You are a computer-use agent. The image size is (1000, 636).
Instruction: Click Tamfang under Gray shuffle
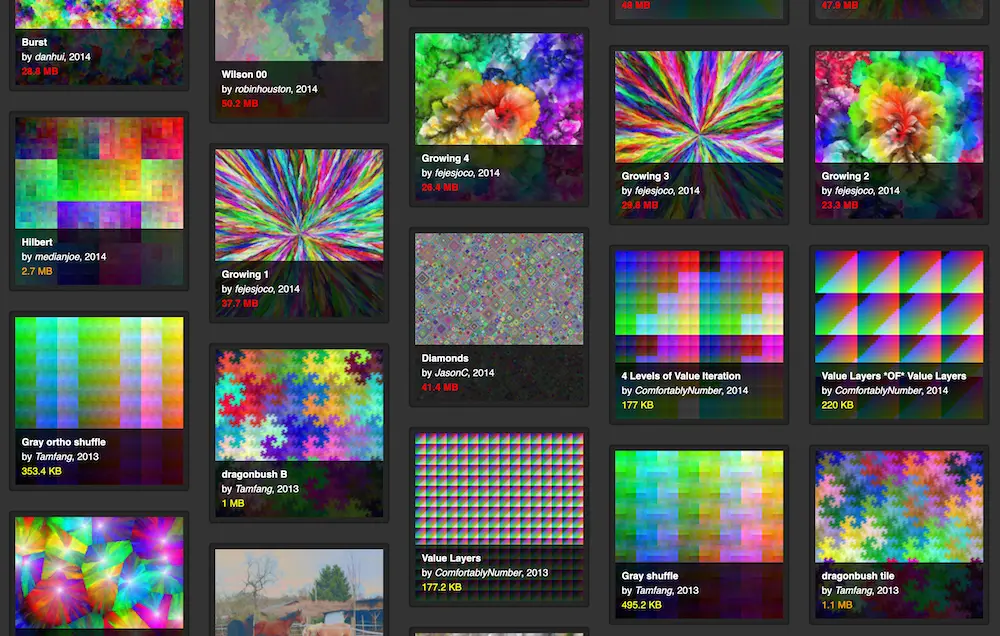654,591
